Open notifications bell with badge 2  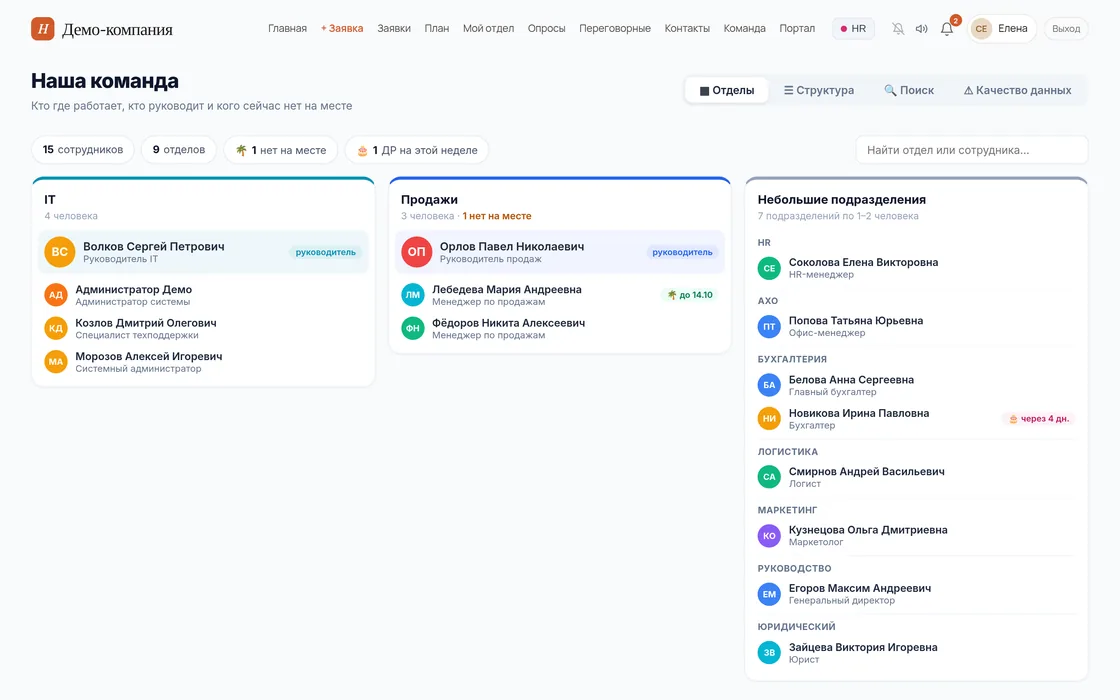(x=947, y=29)
